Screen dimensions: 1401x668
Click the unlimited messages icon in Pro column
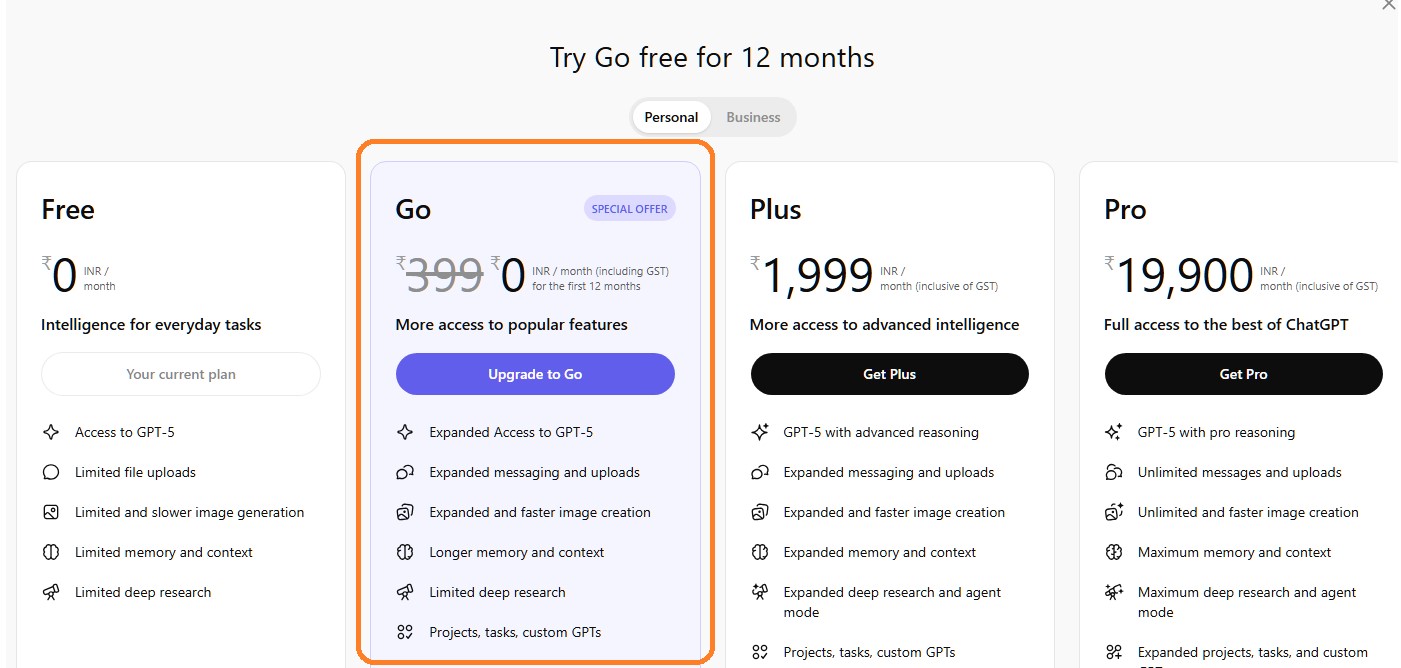(1113, 471)
